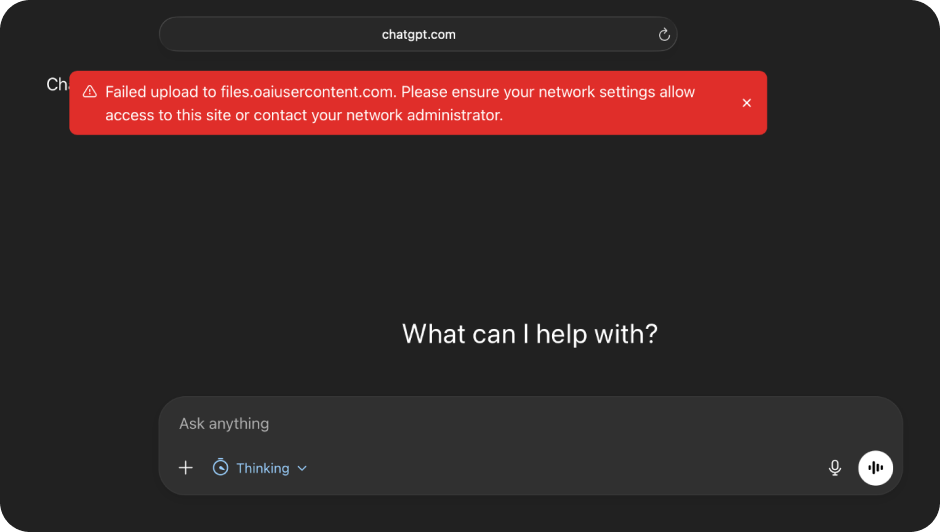940x532 pixels.
Task: Click the chatgpt.com address bar
Action: coord(418,34)
